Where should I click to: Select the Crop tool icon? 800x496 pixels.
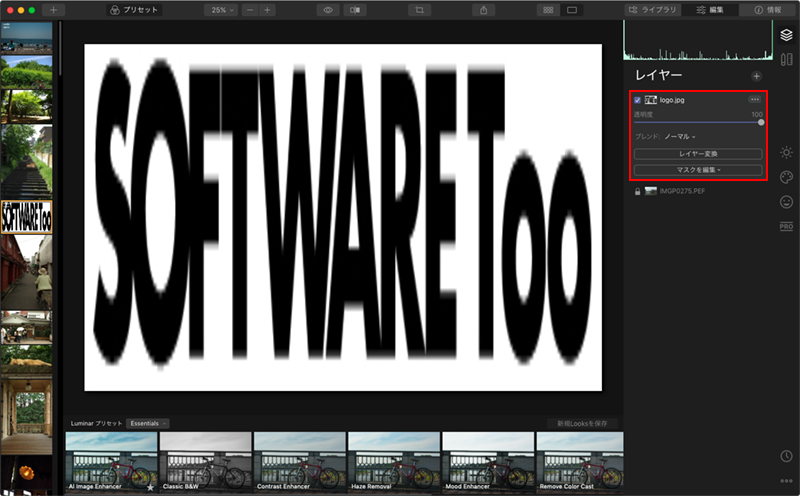pyautogui.click(x=419, y=10)
